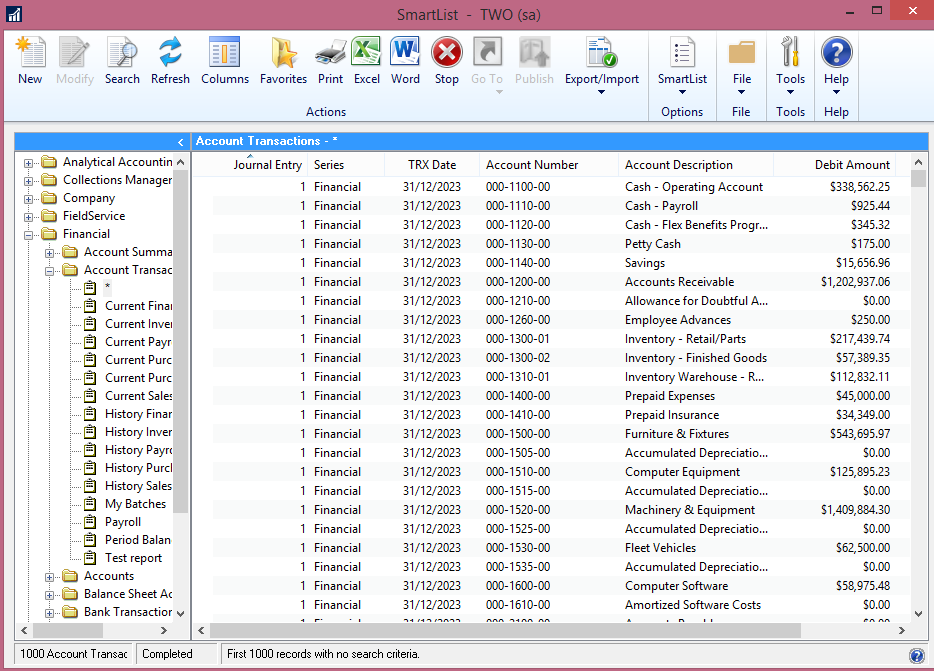Select the My Batches favorite

(135, 504)
